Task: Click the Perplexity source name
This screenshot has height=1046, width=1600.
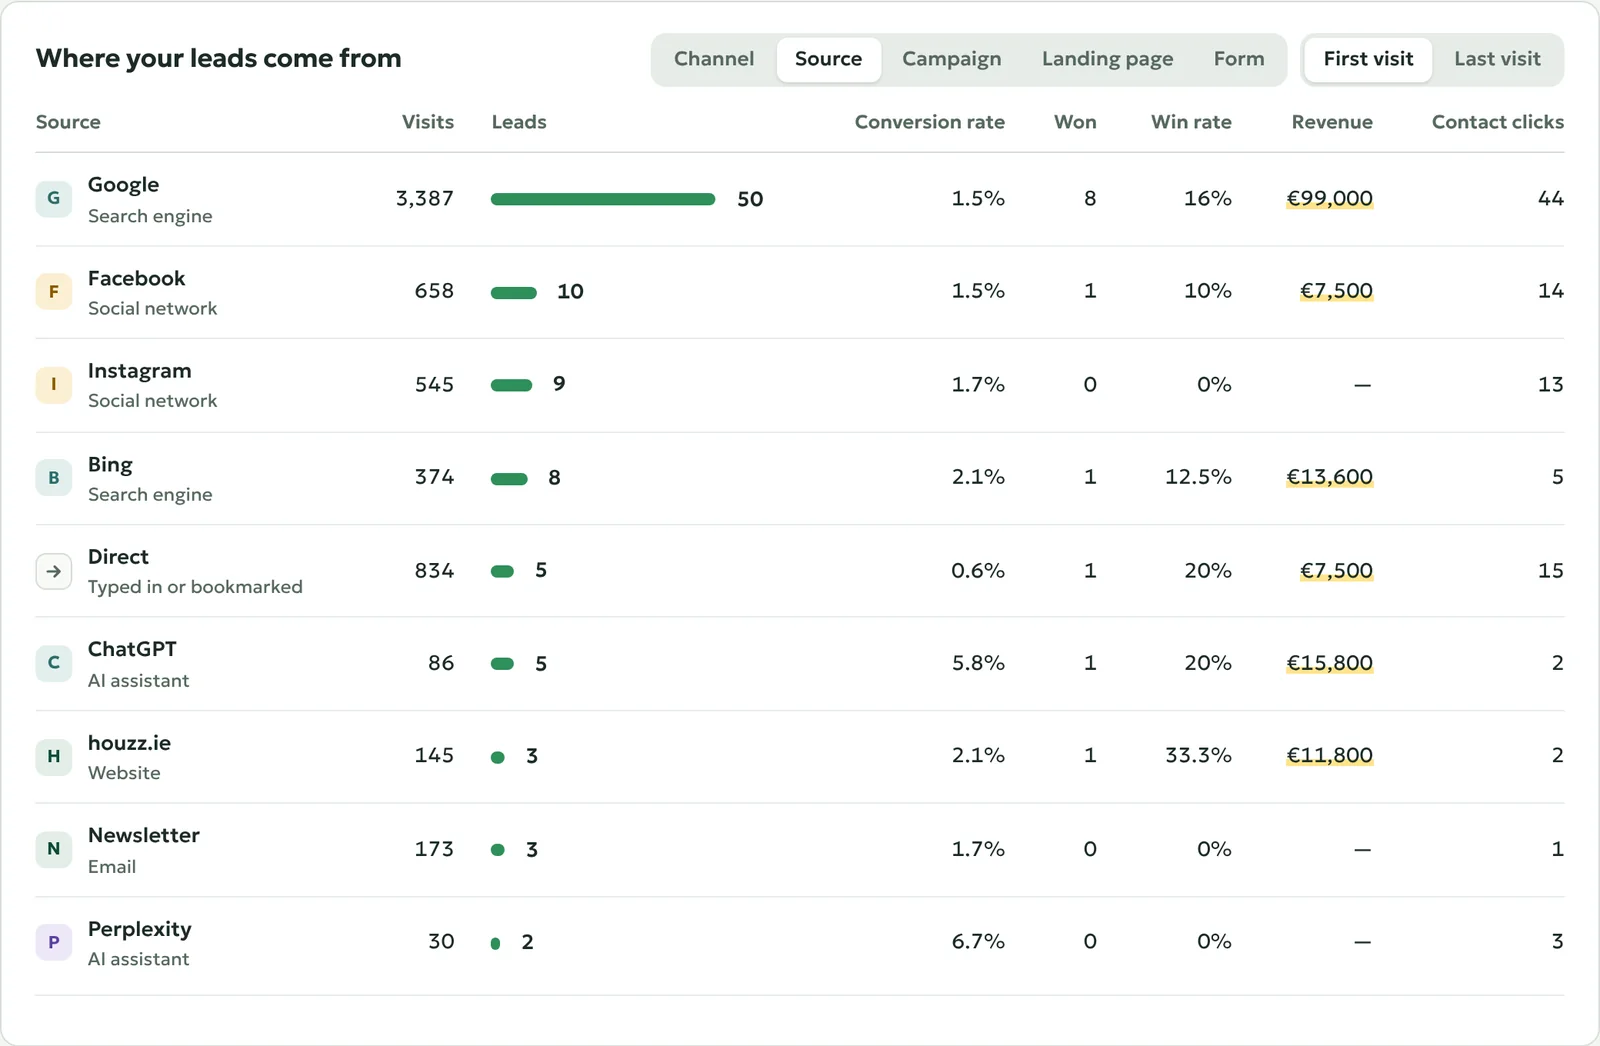Action: point(139,929)
